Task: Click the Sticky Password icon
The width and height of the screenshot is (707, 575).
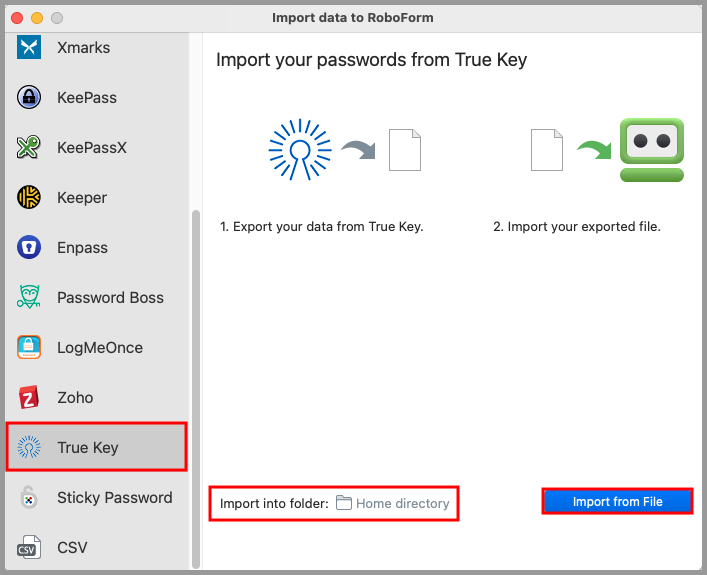Action: pos(29,497)
